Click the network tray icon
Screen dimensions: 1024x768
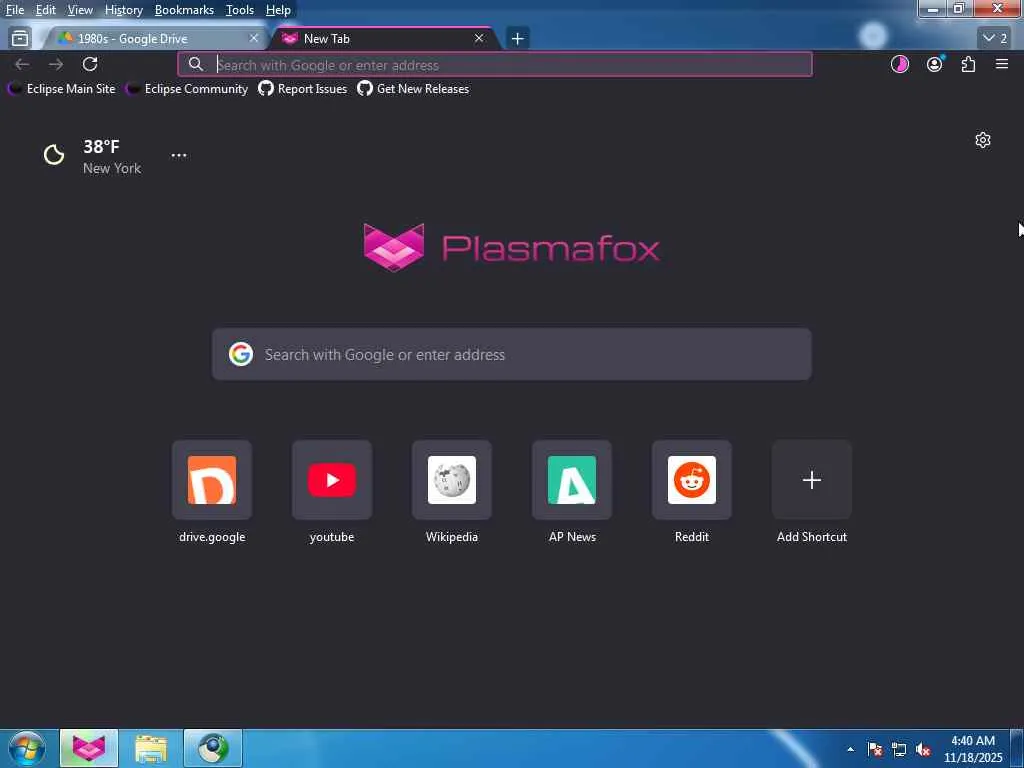[x=899, y=749]
